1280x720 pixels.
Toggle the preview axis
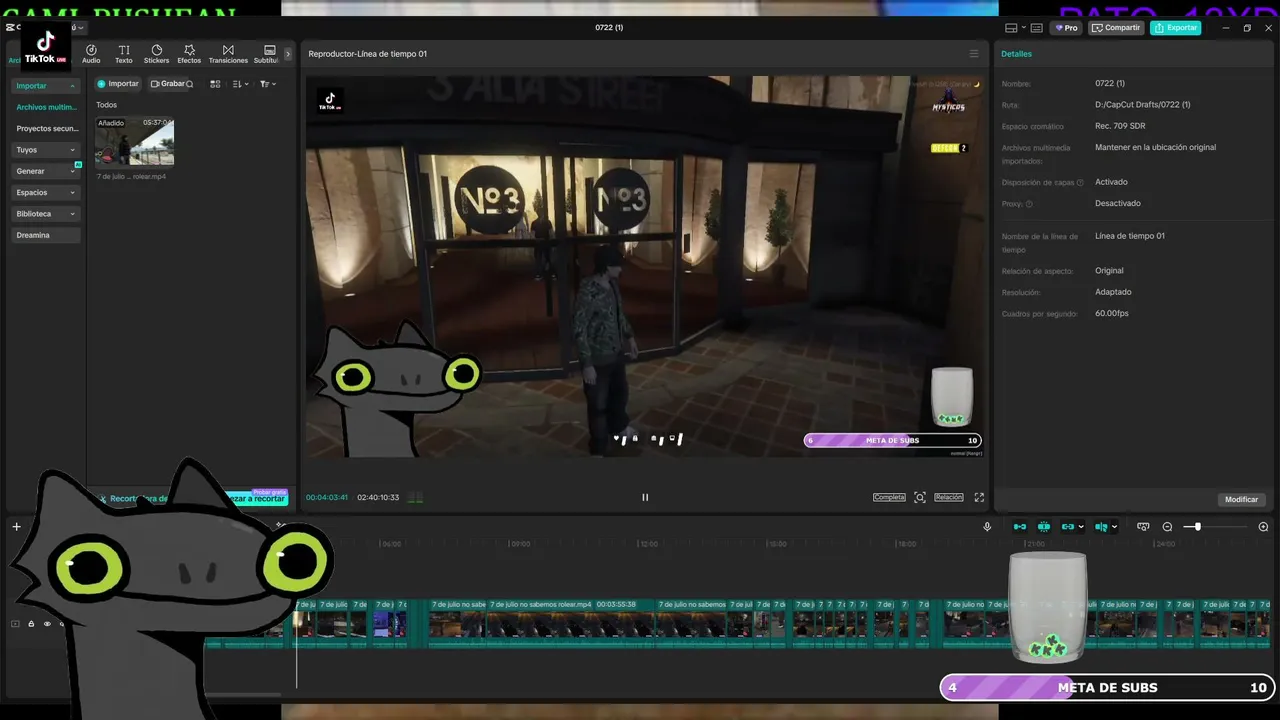coord(1101,527)
